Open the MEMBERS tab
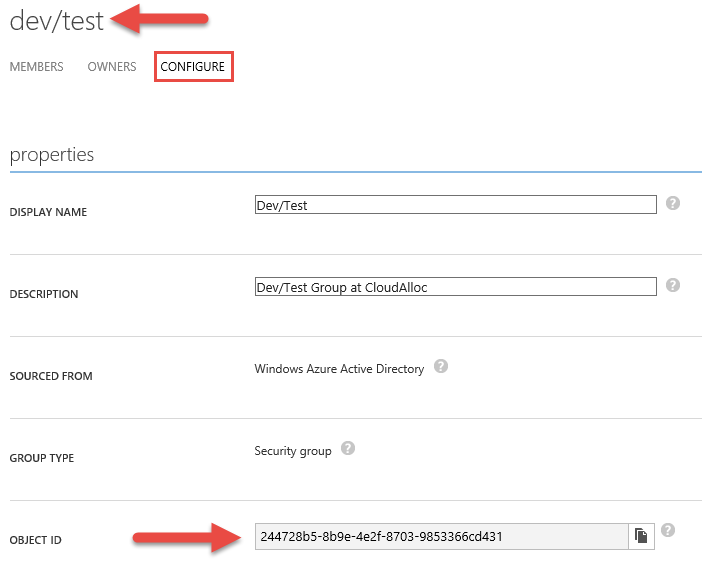 click(x=36, y=67)
